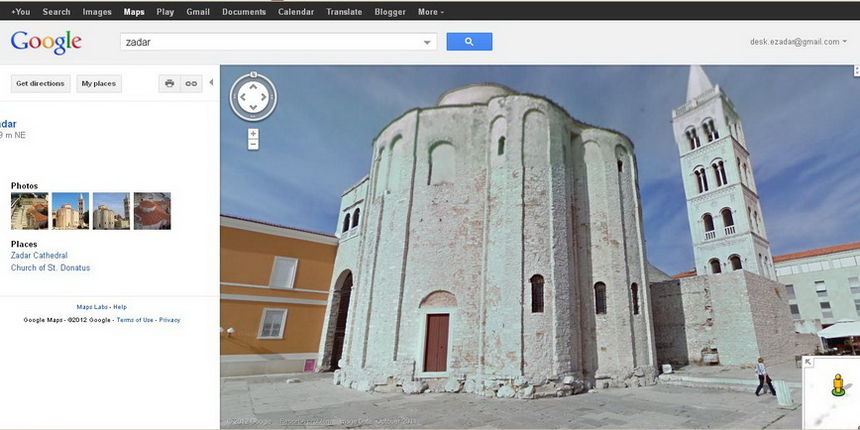Click the link chain icon button
This screenshot has height=430, width=860.
191,83
